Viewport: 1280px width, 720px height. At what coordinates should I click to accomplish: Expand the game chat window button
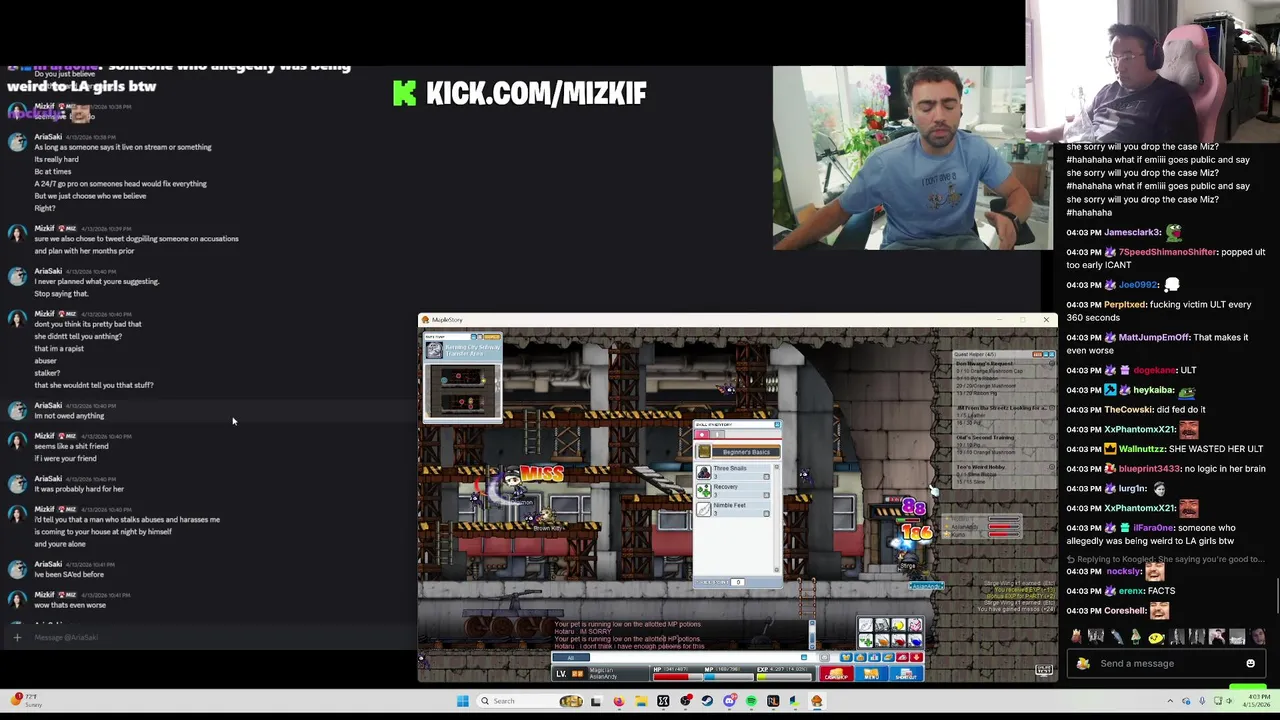pyautogui.click(x=804, y=657)
